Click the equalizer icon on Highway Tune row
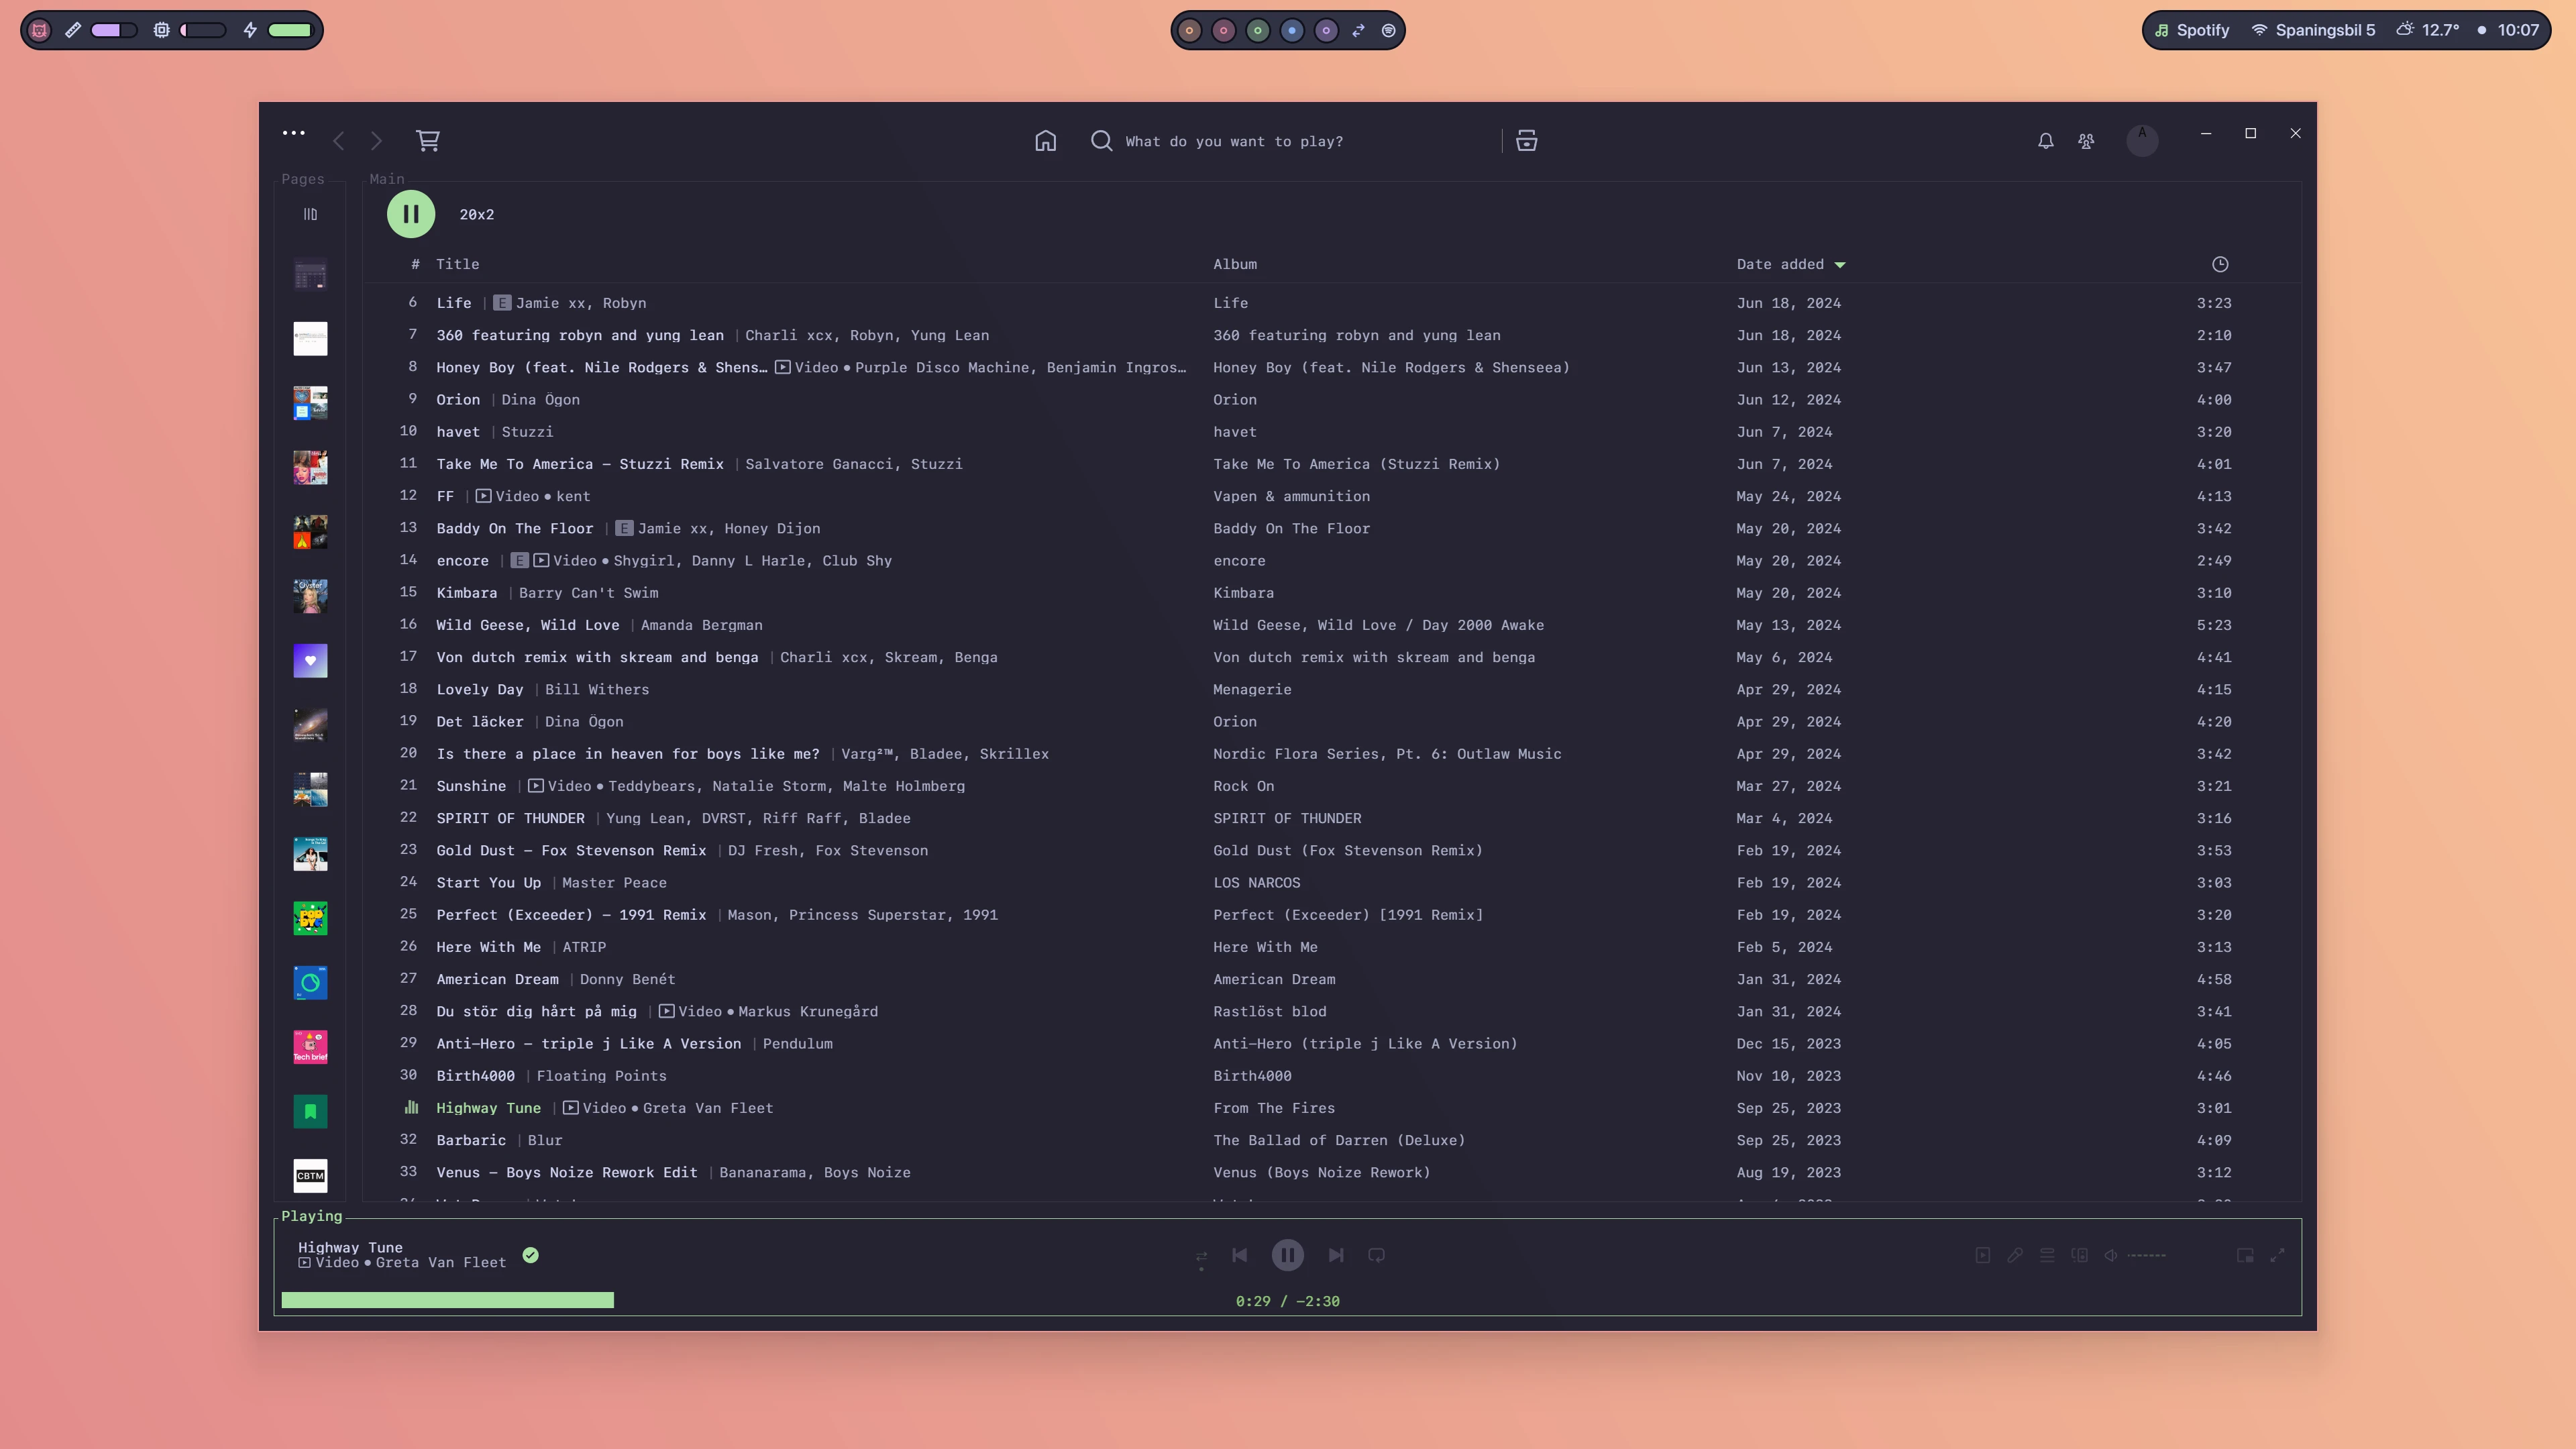The width and height of the screenshot is (2576, 1449). [411, 1107]
